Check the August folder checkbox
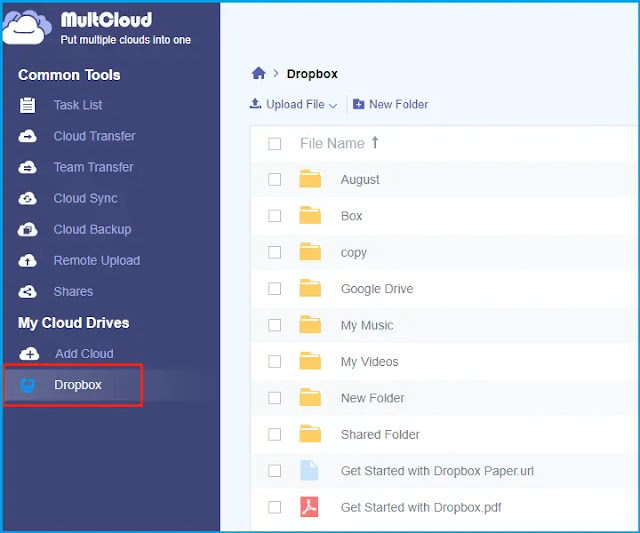This screenshot has height=533, width=640. tap(274, 179)
